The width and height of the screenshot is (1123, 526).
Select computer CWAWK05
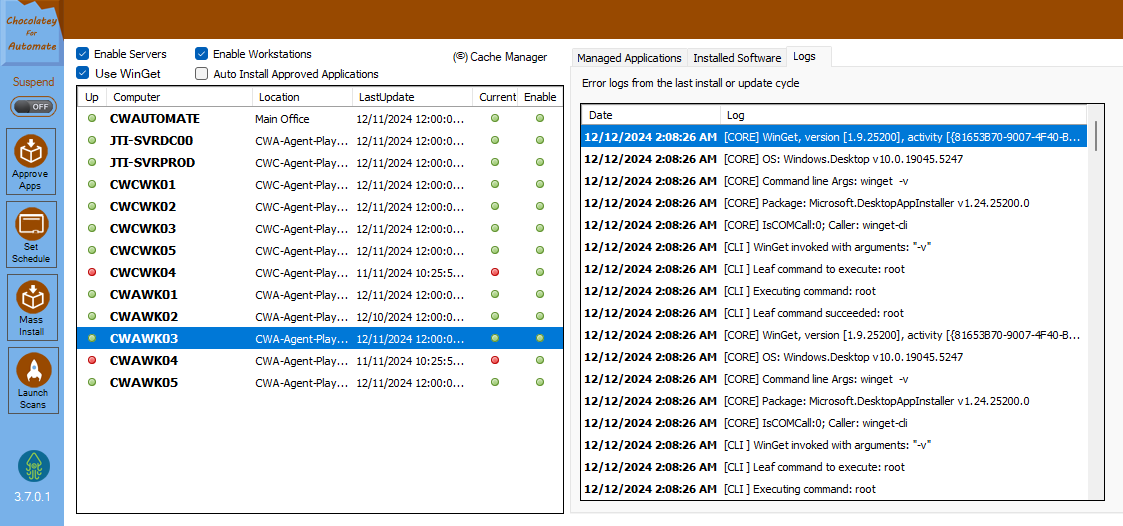tap(319, 382)
